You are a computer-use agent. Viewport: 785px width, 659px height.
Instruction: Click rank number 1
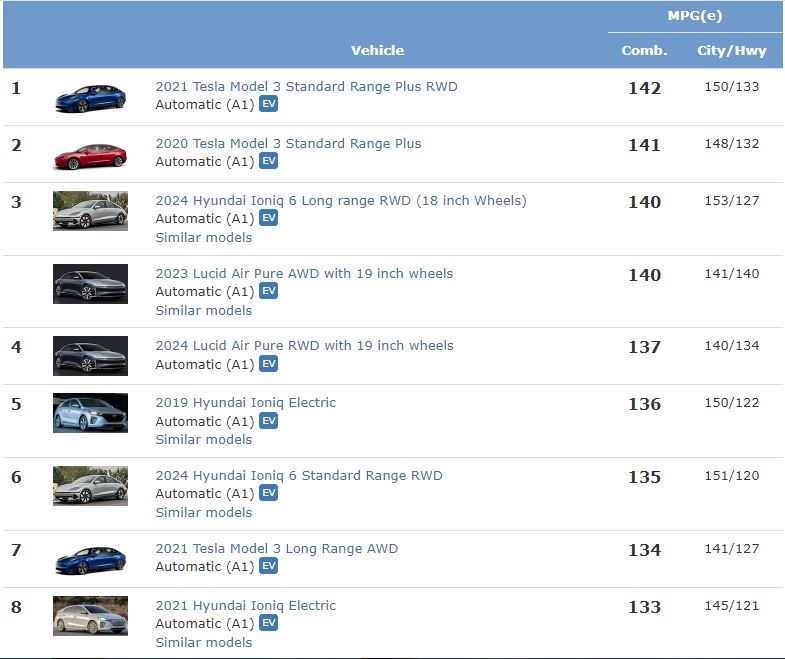tap(16, 88)
